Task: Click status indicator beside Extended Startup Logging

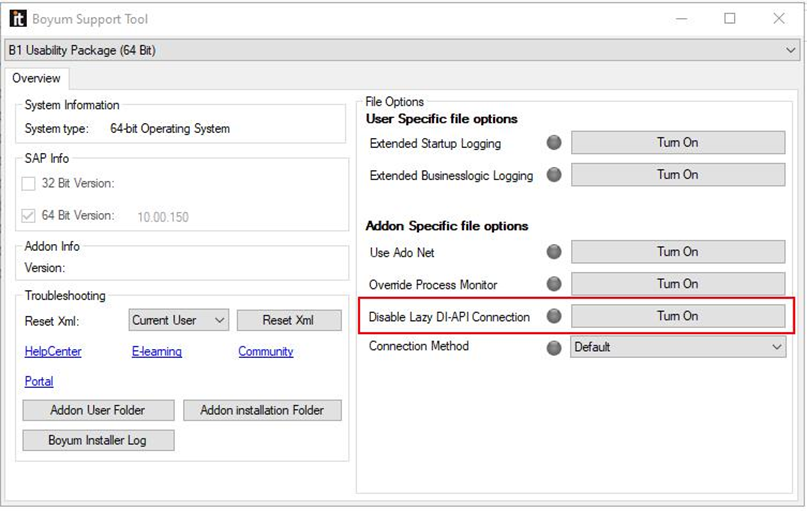Action: point(554,143)
